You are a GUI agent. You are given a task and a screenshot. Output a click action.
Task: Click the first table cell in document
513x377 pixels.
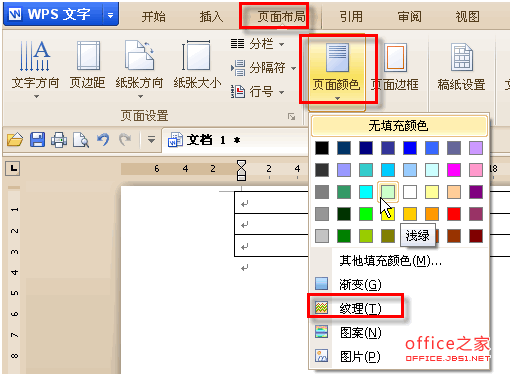pos(271,203)
